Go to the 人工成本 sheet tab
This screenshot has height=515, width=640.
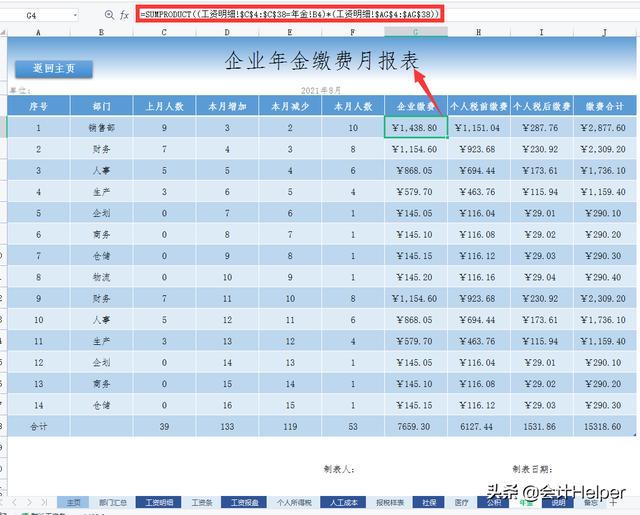340,502
